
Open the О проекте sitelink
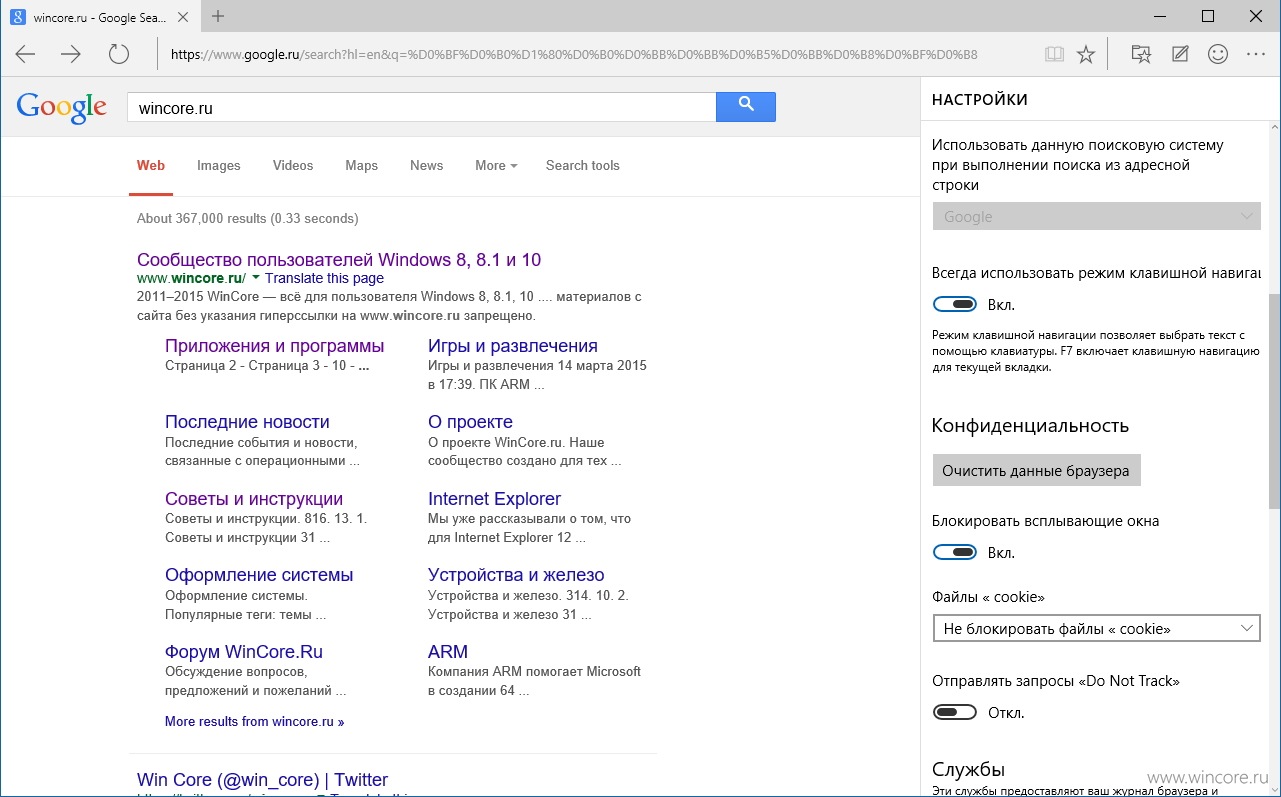coord(470,422)
